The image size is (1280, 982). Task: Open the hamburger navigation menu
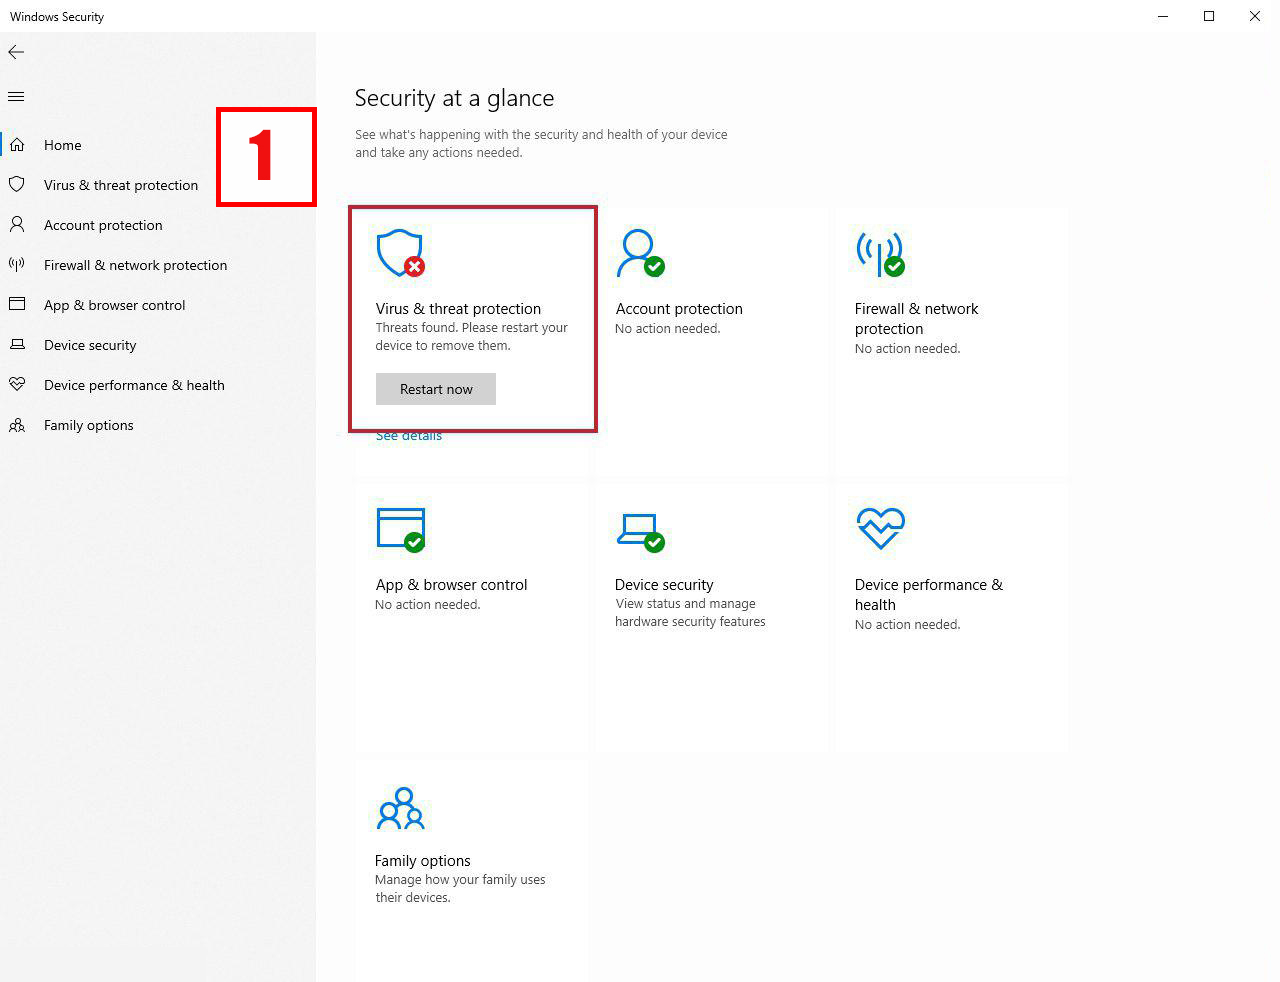[16, 97]
